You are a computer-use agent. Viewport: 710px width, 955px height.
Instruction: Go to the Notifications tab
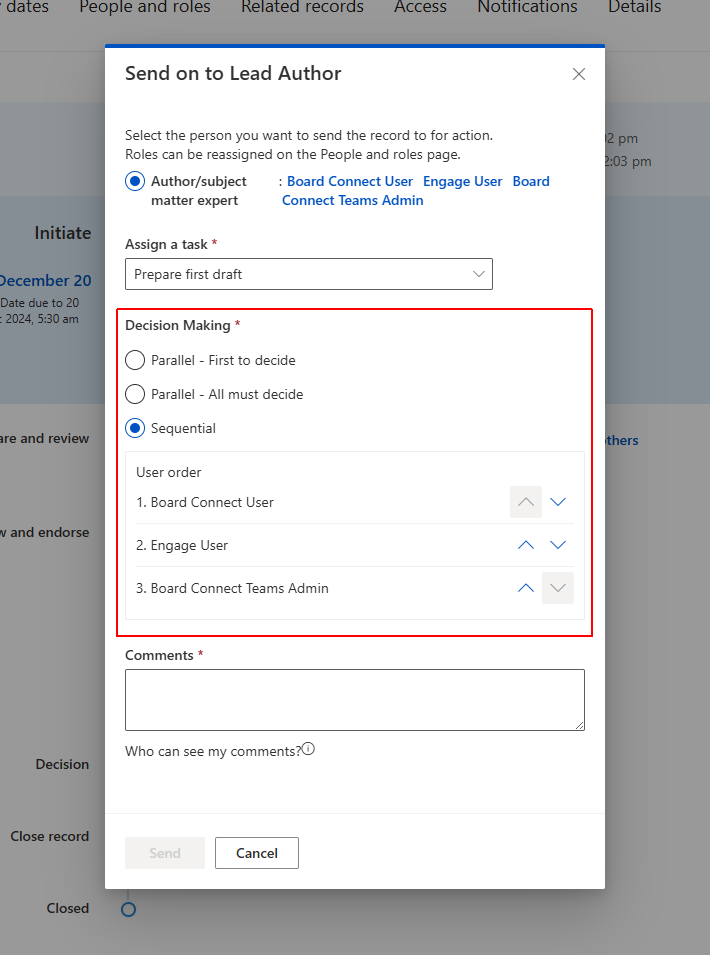tap(527, 7)
